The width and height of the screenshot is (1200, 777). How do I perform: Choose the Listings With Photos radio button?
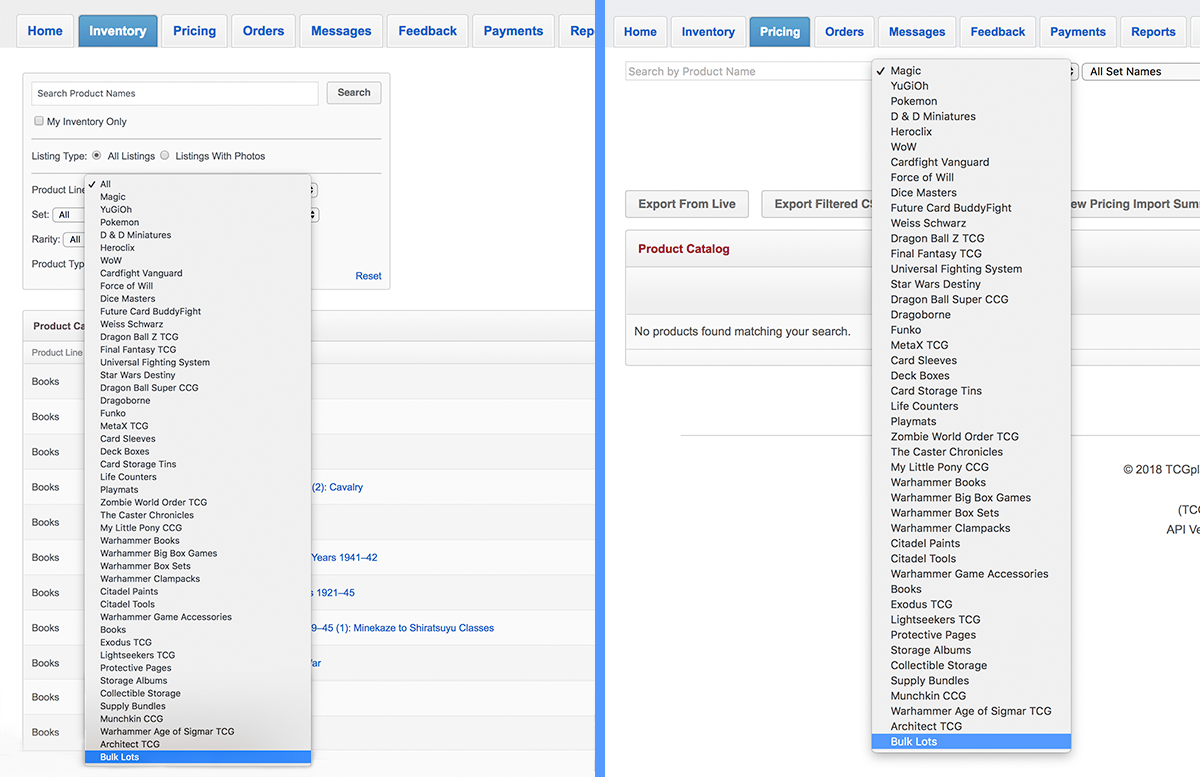[x=165, y=156]
